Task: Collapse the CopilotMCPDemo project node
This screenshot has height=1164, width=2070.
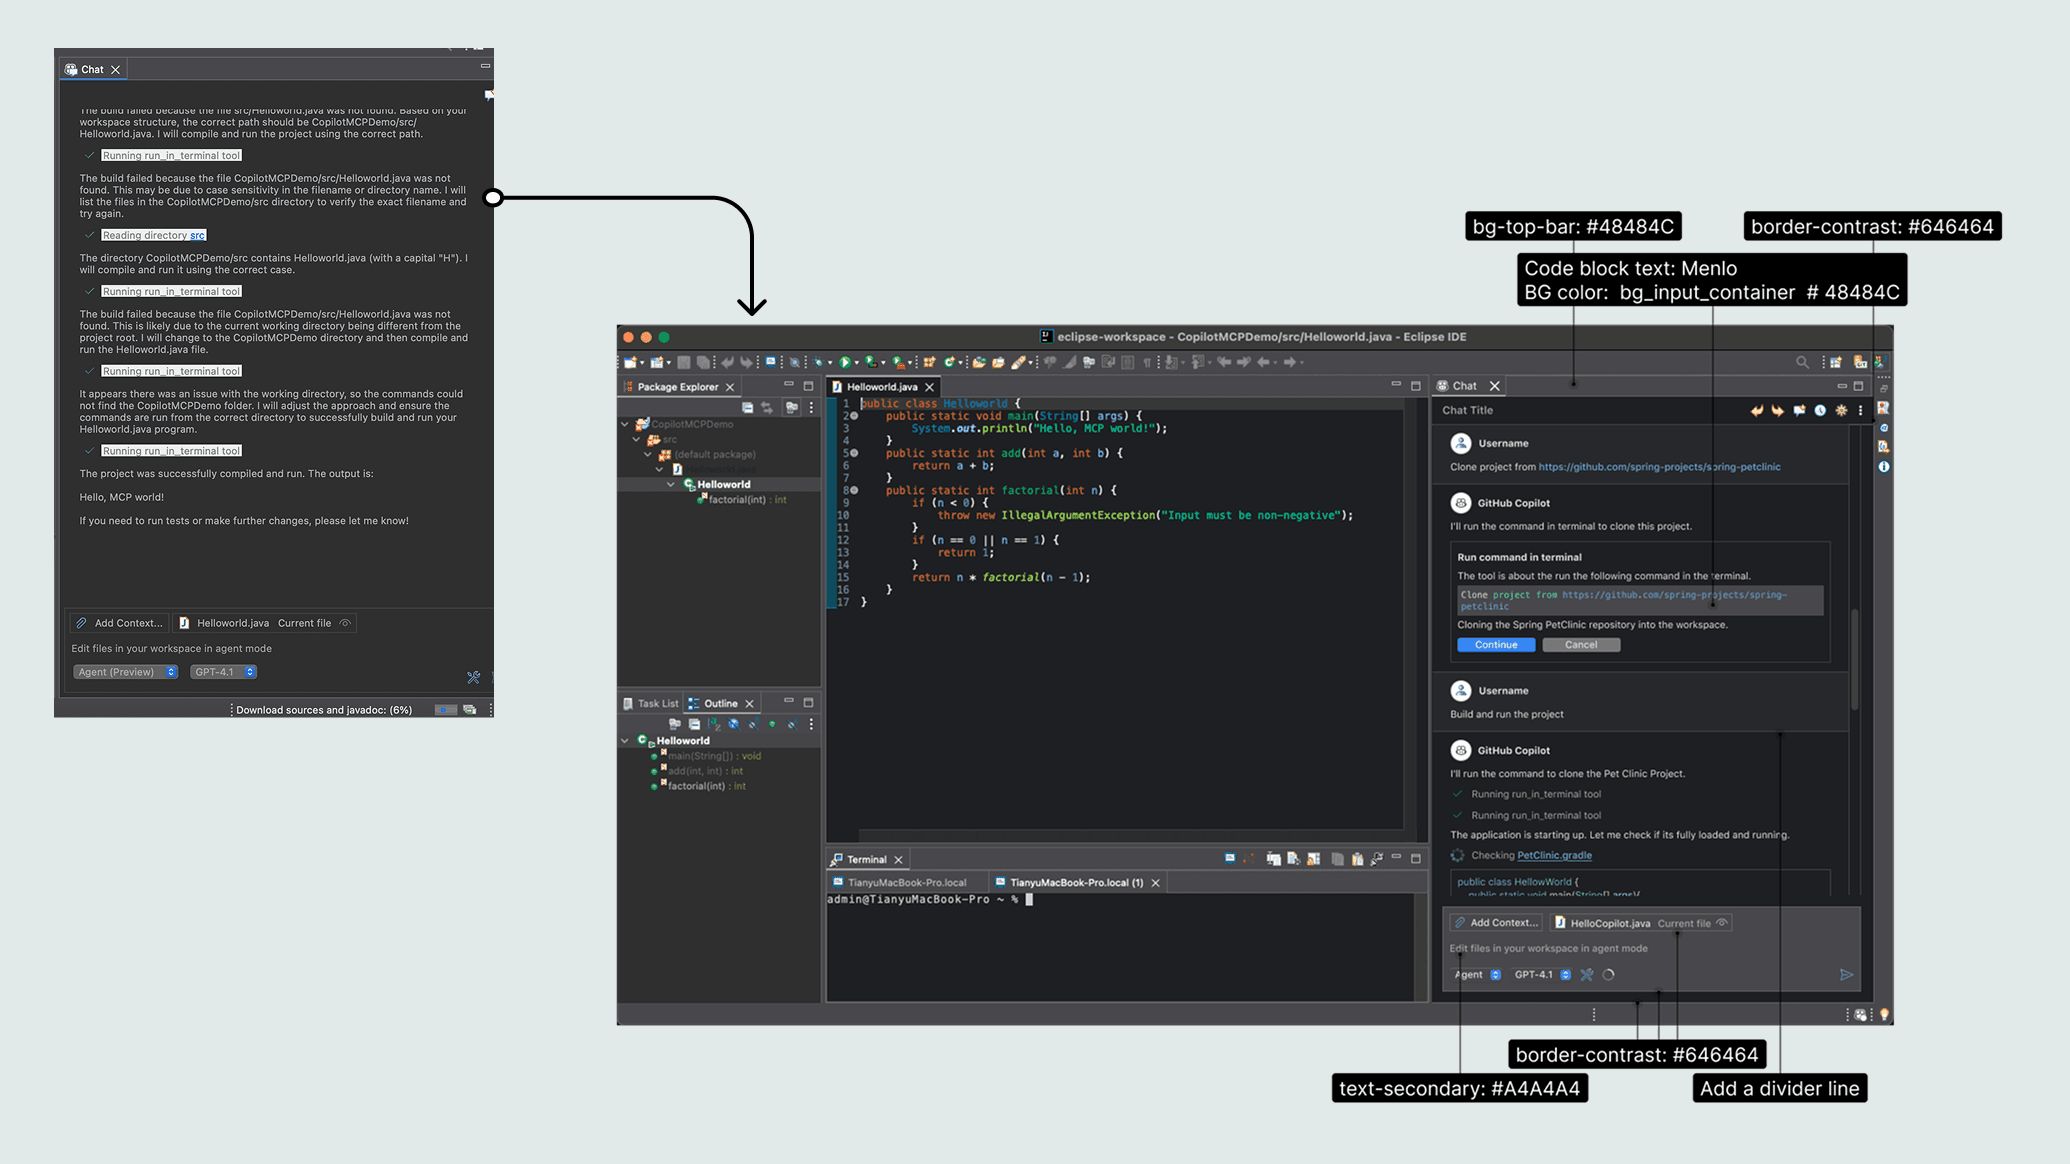Action: (x=625, y=424)
